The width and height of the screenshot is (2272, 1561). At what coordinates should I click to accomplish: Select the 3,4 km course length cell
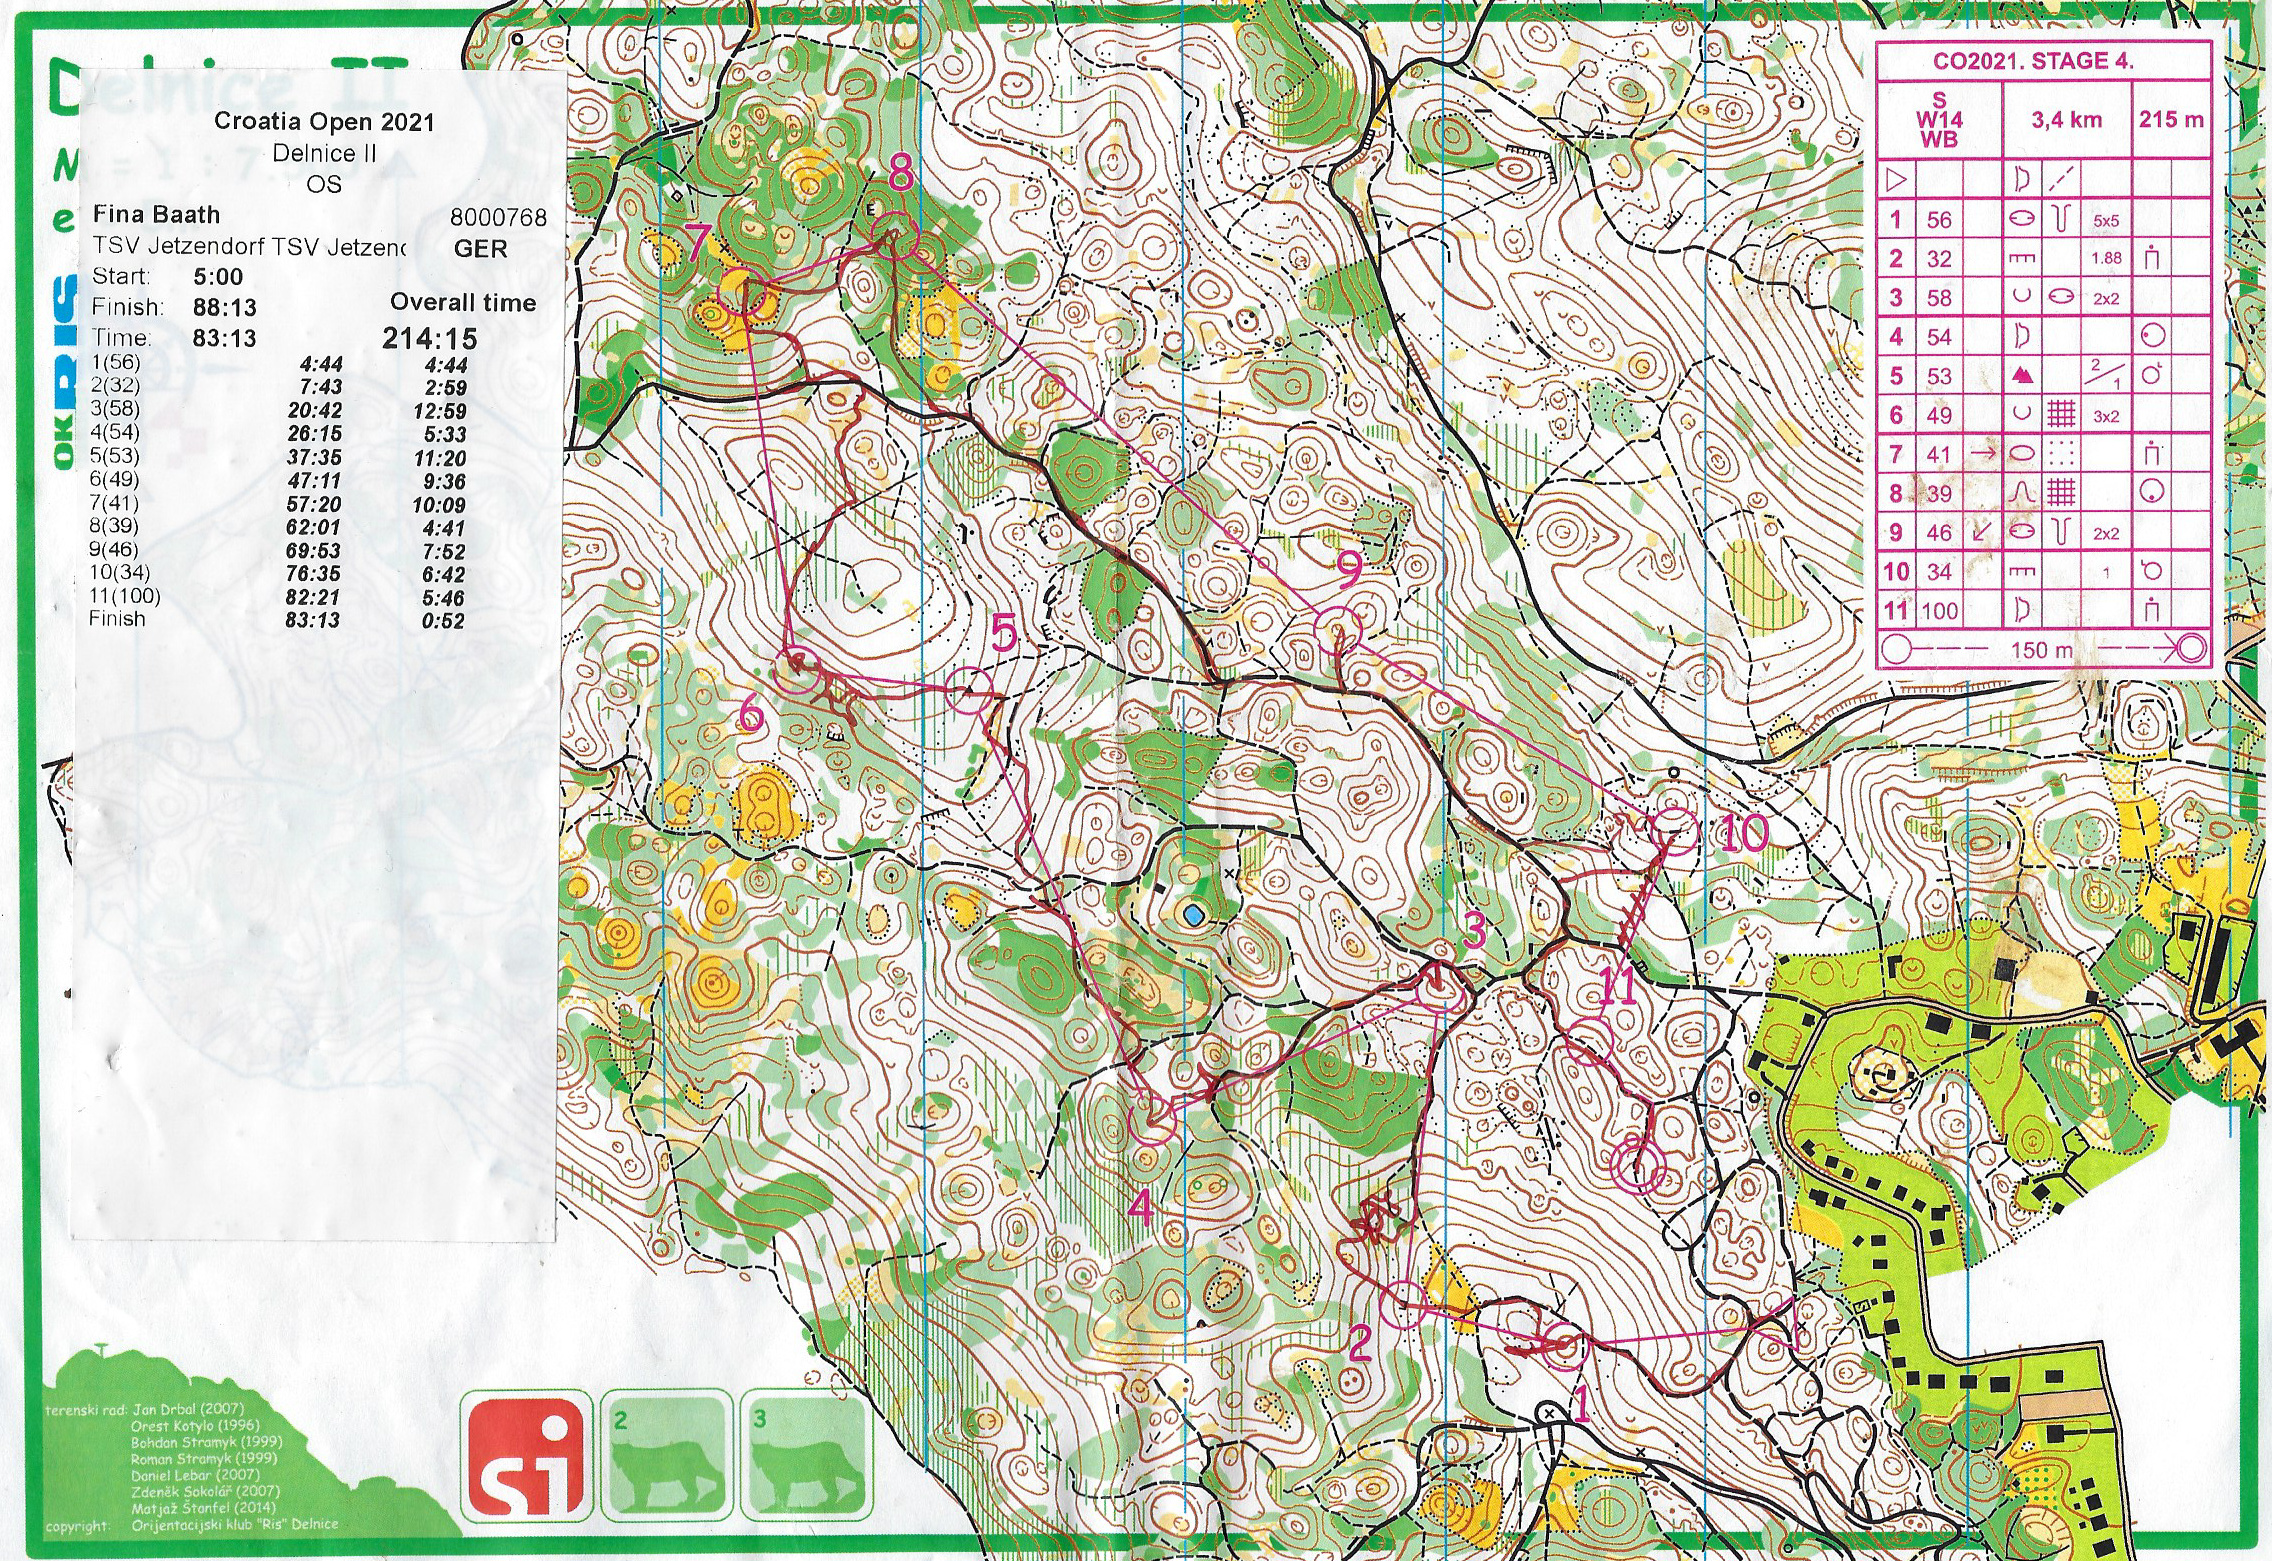click(x=2066, y=120)
